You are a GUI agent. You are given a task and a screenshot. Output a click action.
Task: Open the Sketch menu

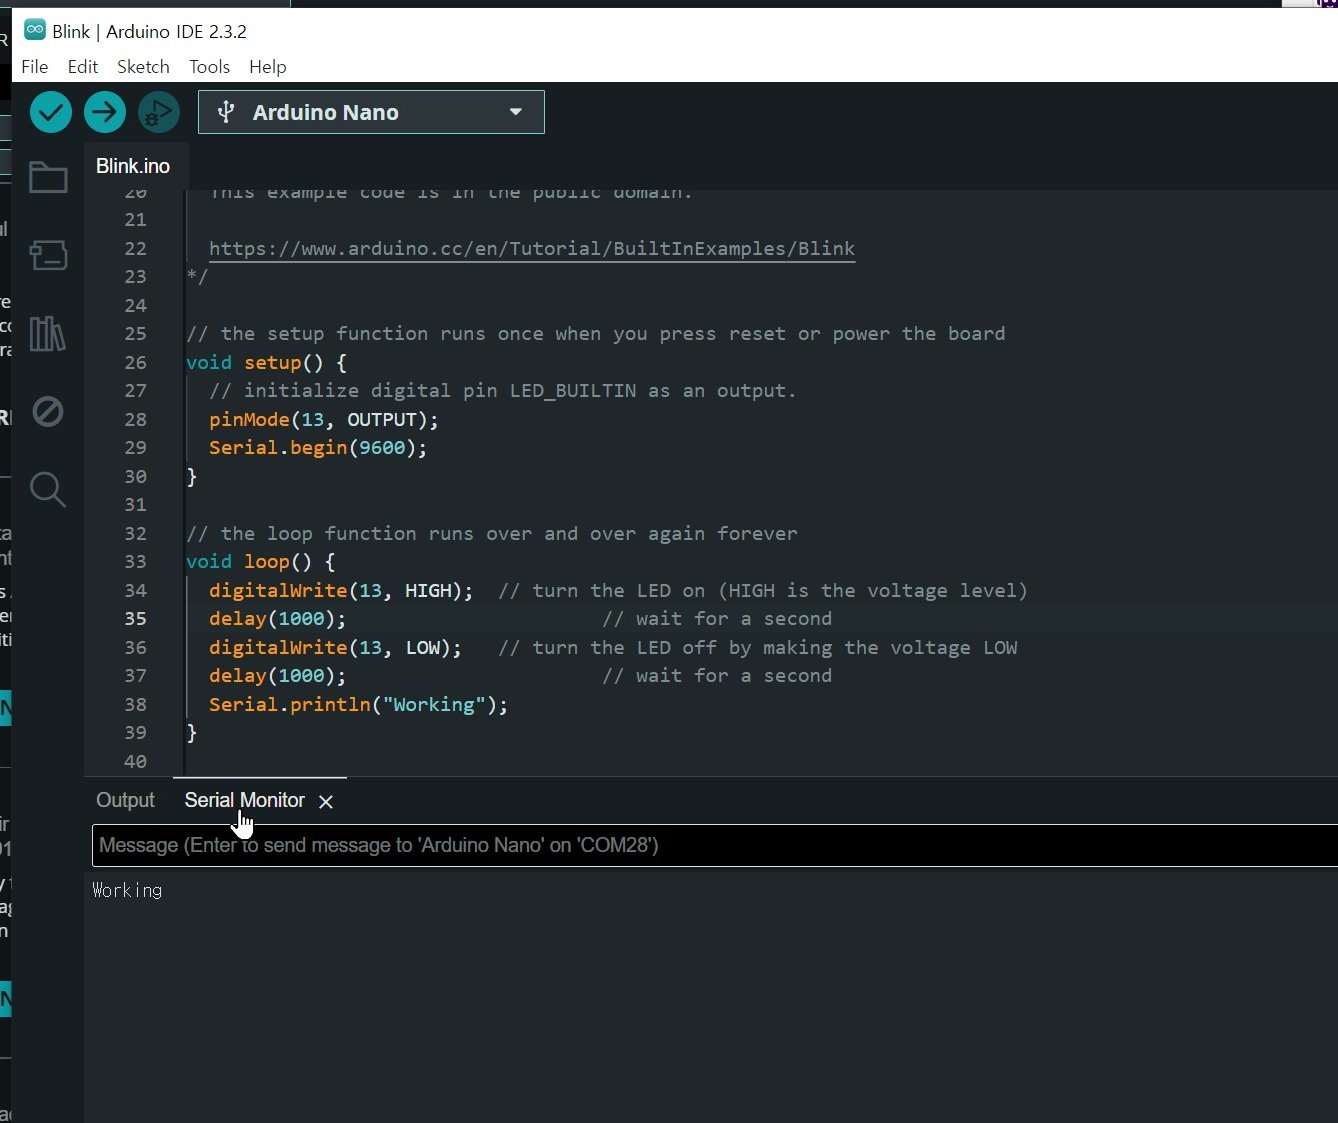click(x=143, y=67)
